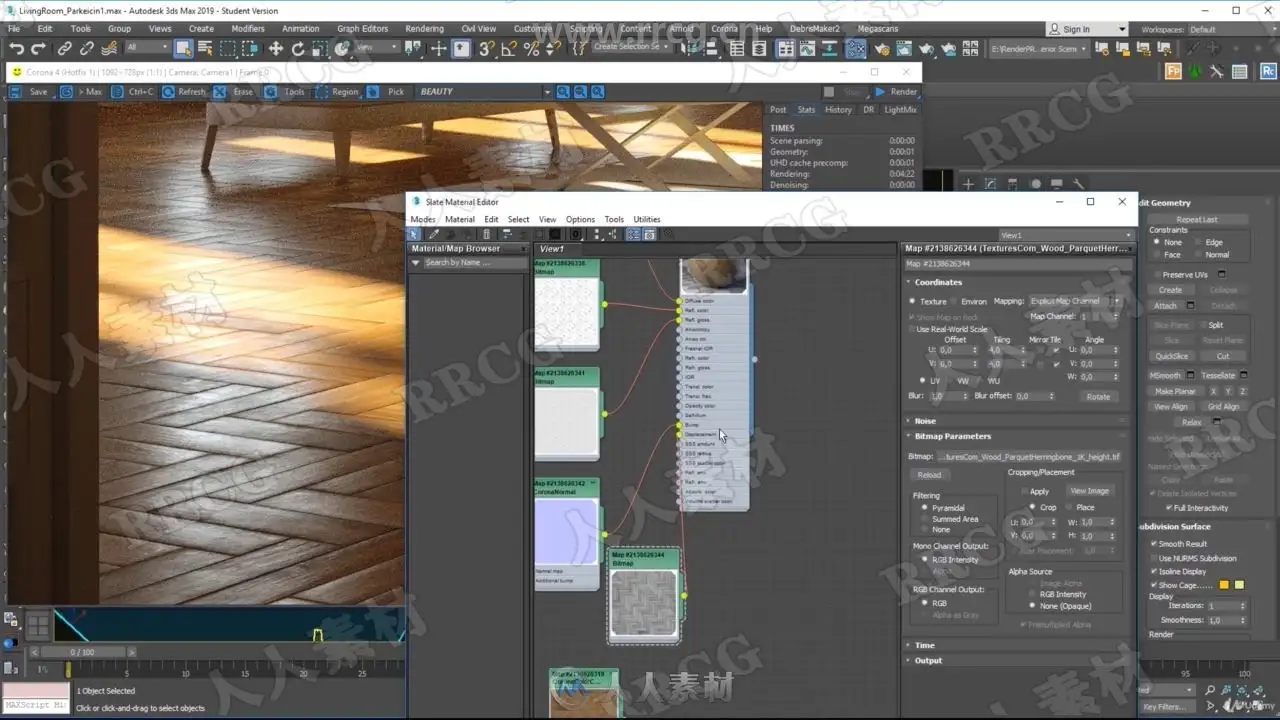Viewport: 1280px width, 720px height.
Task: Click the Reload bitmap button
Action: click(929, 476)
